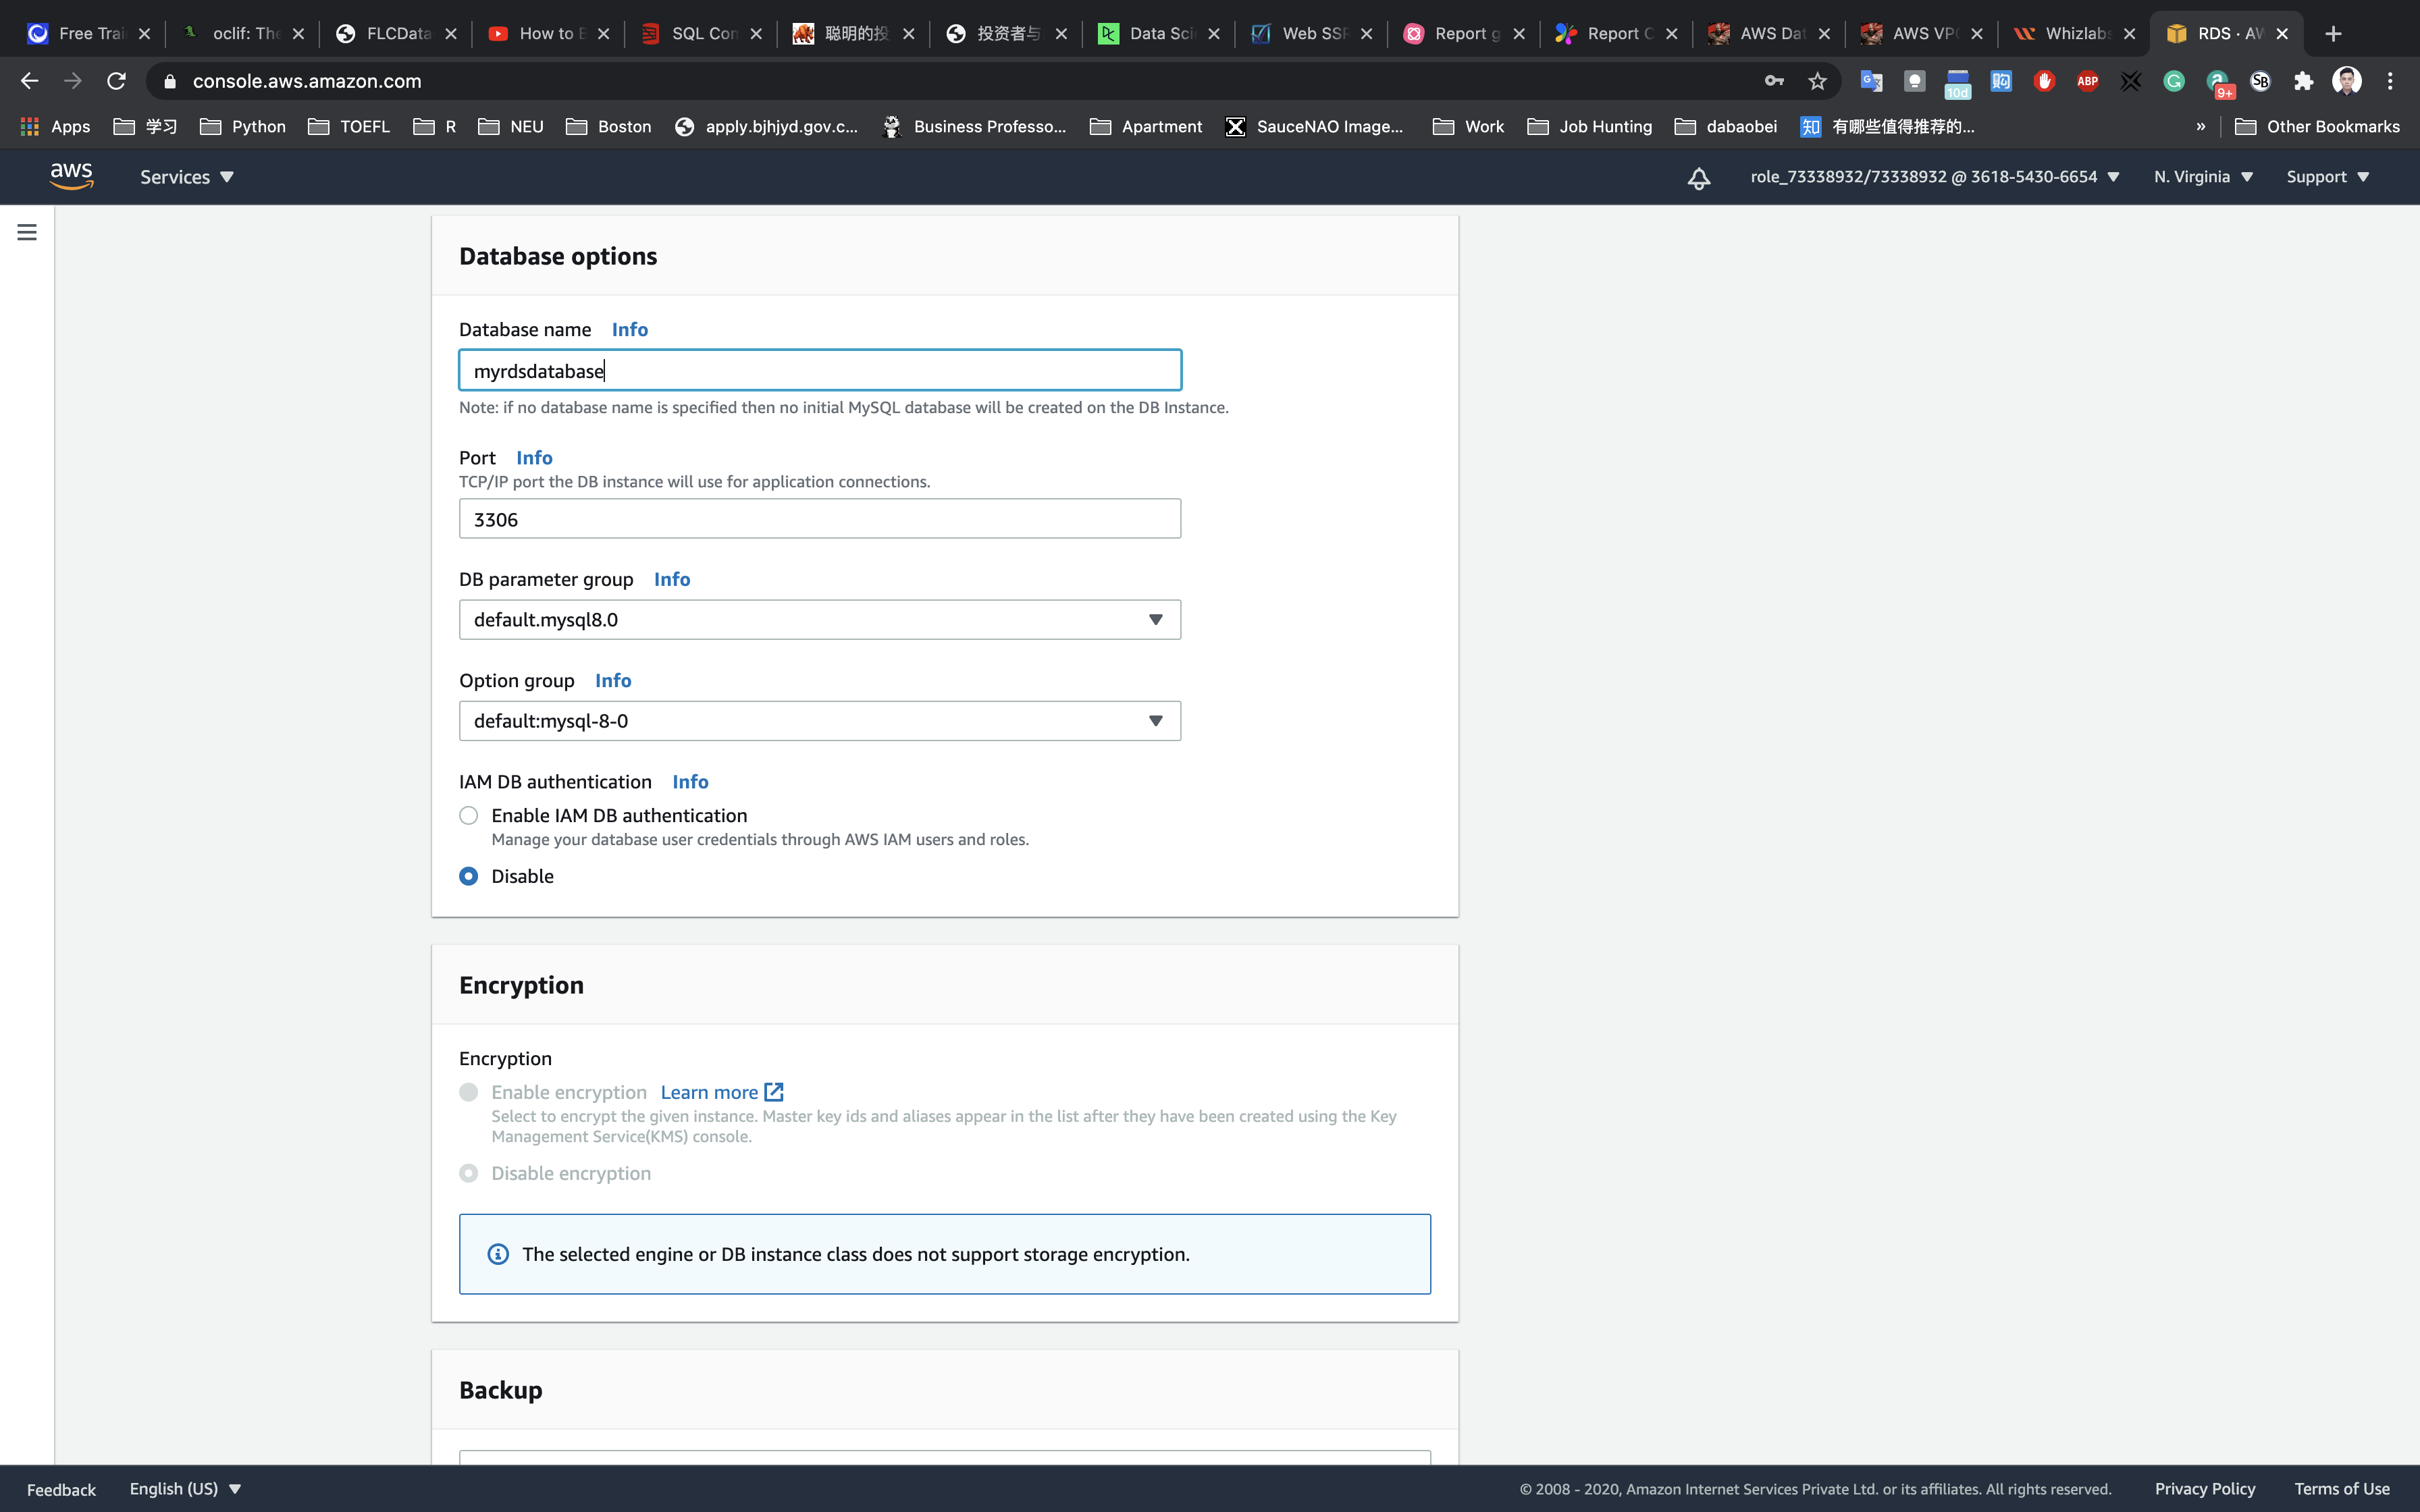This screenshot has width=2420, height=1512.
Task: Select Enable IAM DB authentication
Action: (x=468, y=816)
